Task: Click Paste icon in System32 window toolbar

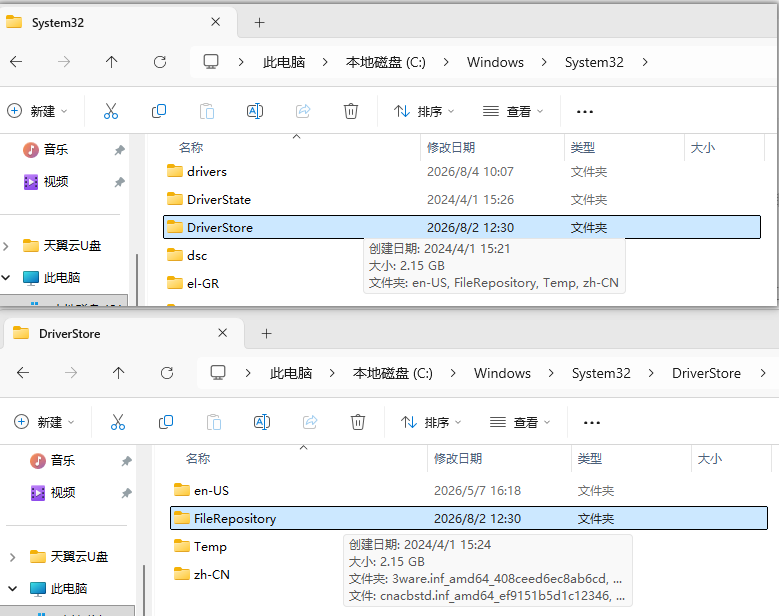Action: 207,111
